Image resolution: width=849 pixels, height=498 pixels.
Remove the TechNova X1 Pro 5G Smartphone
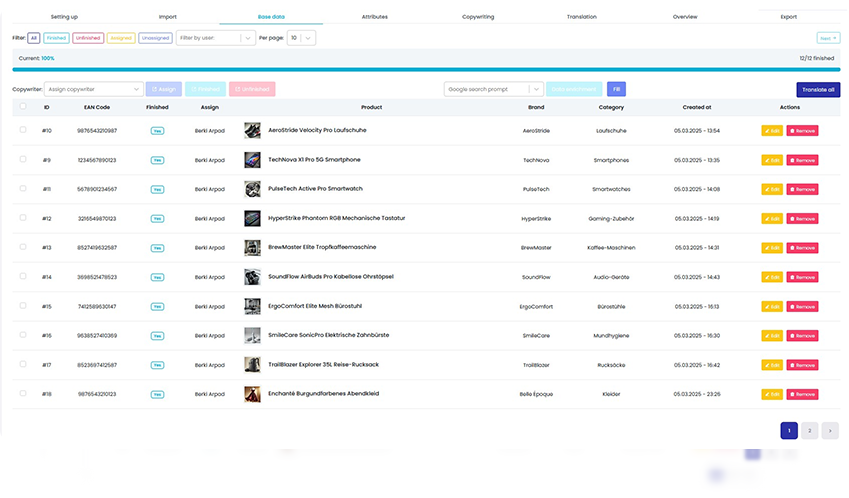click(802, 160)
